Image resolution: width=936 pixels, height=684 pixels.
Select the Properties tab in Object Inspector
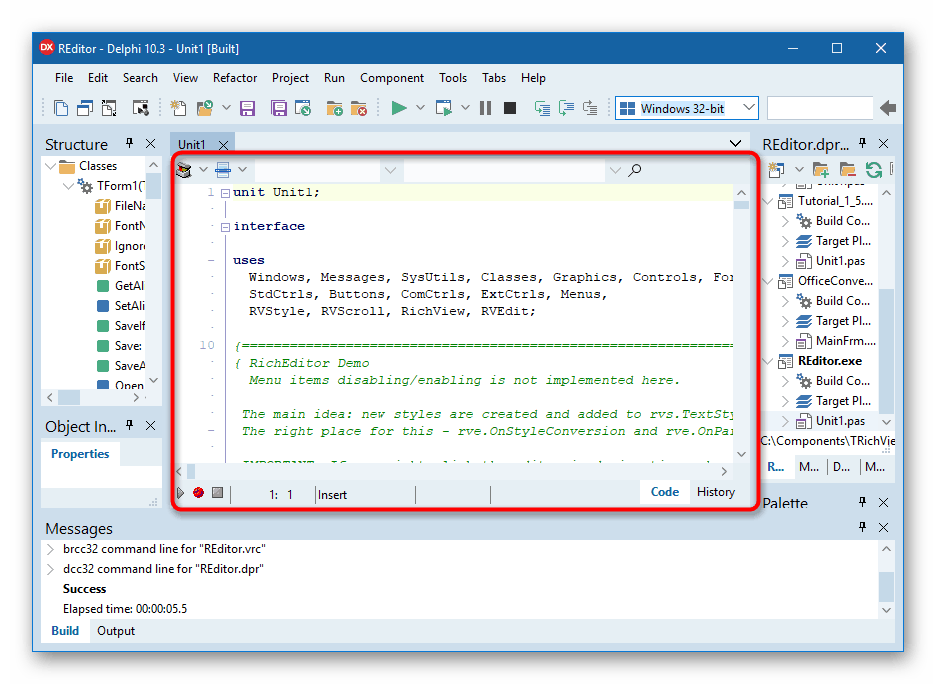click(x=80, y=454)
